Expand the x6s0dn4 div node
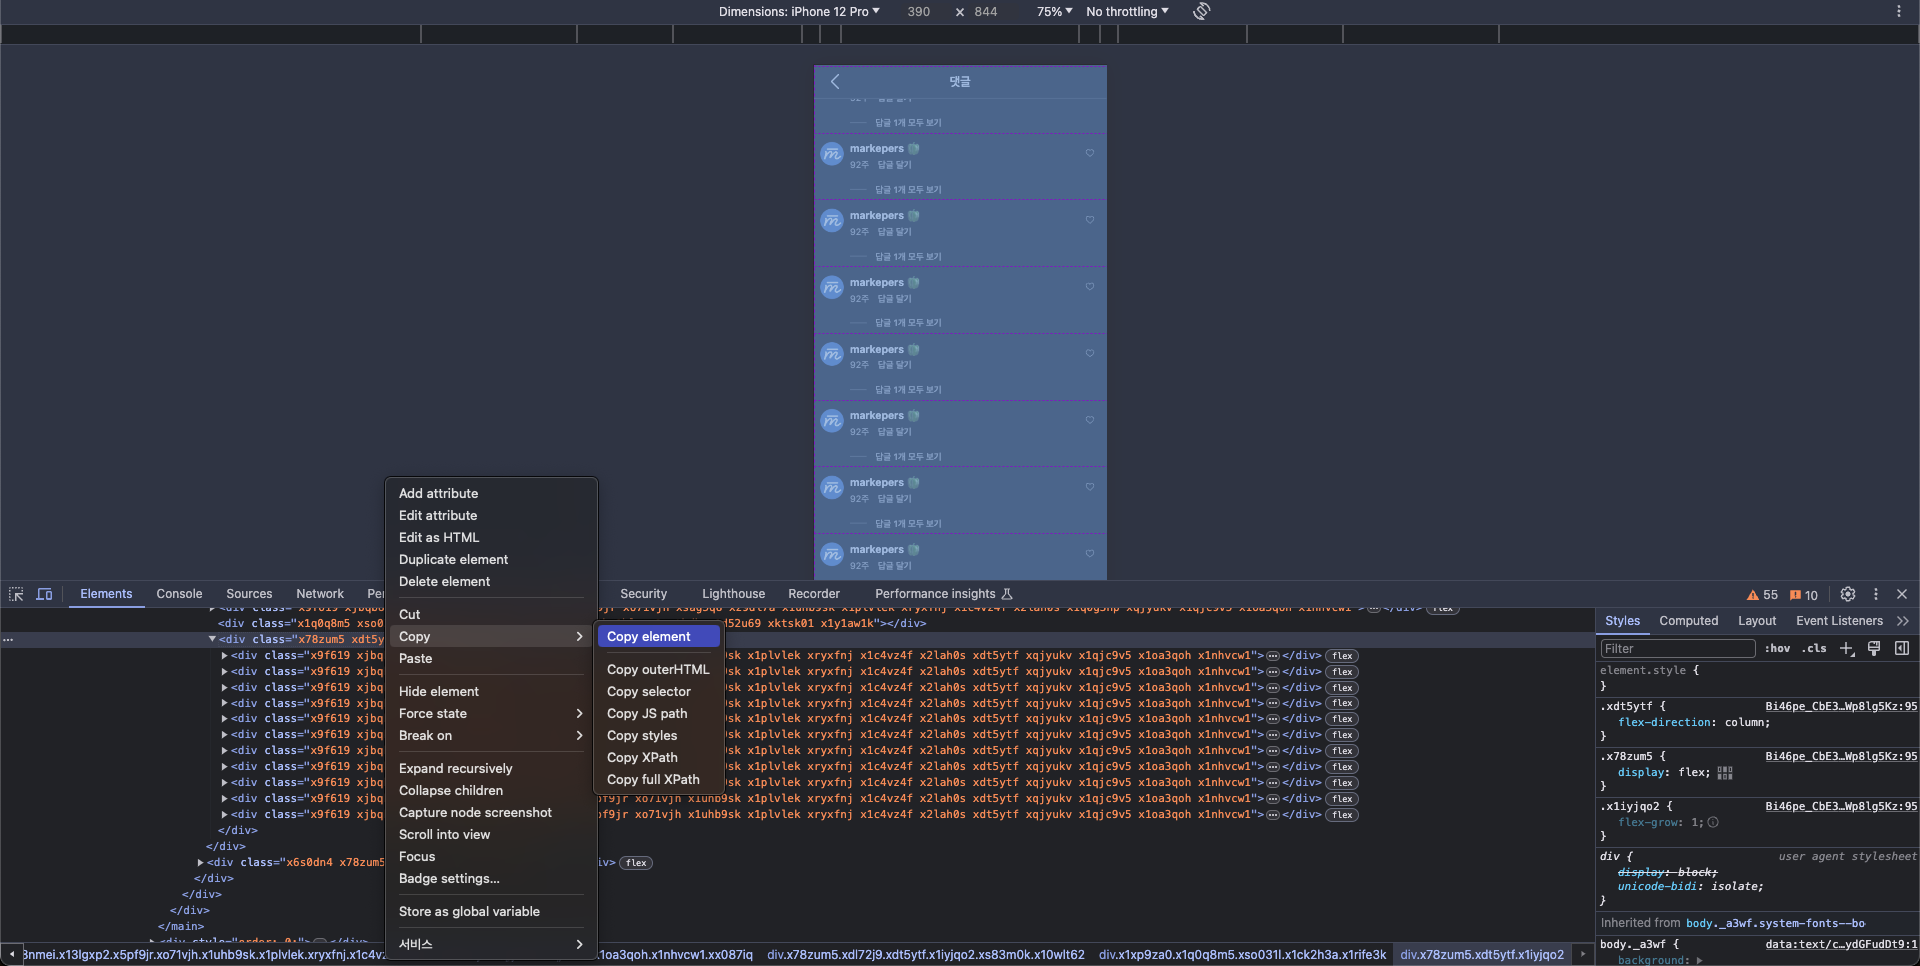1920x966 pixels. [x=200, y=862]
